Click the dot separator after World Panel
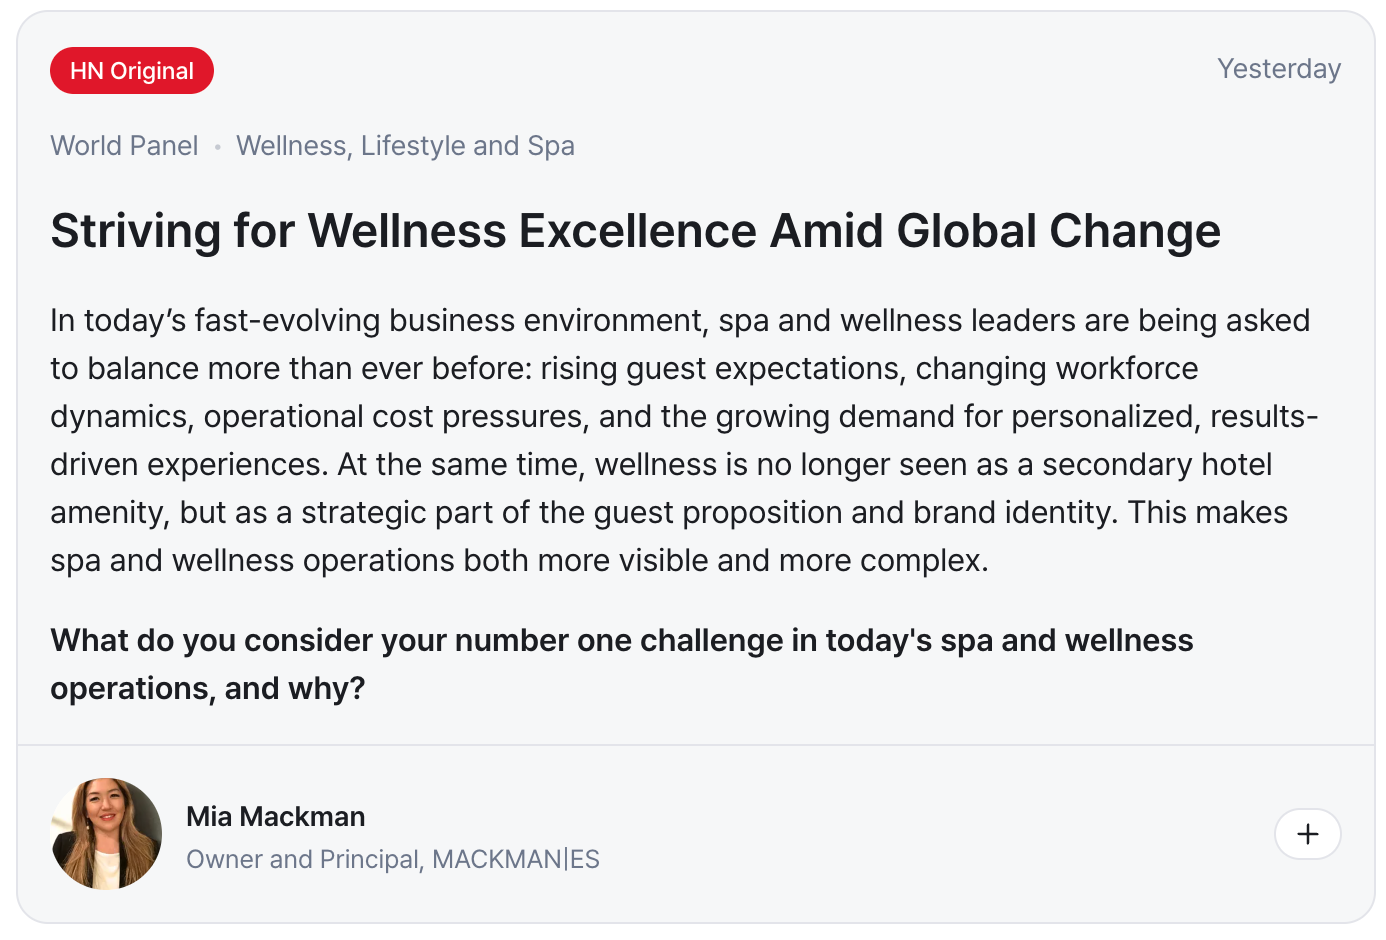1386x940 pixels. 217,147
